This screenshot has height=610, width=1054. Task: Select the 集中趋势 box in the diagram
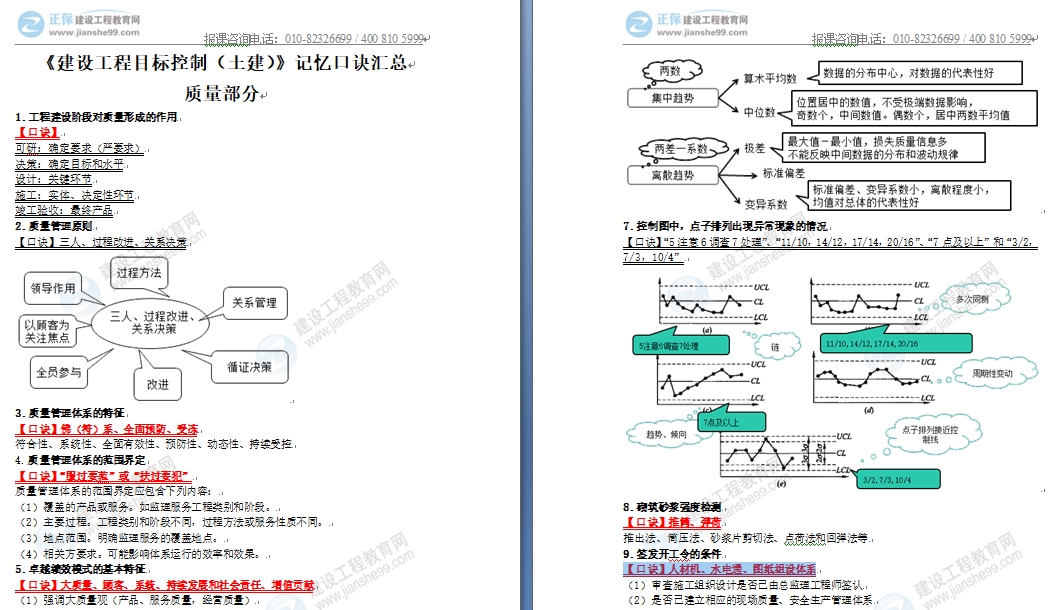tap(671, 98)
